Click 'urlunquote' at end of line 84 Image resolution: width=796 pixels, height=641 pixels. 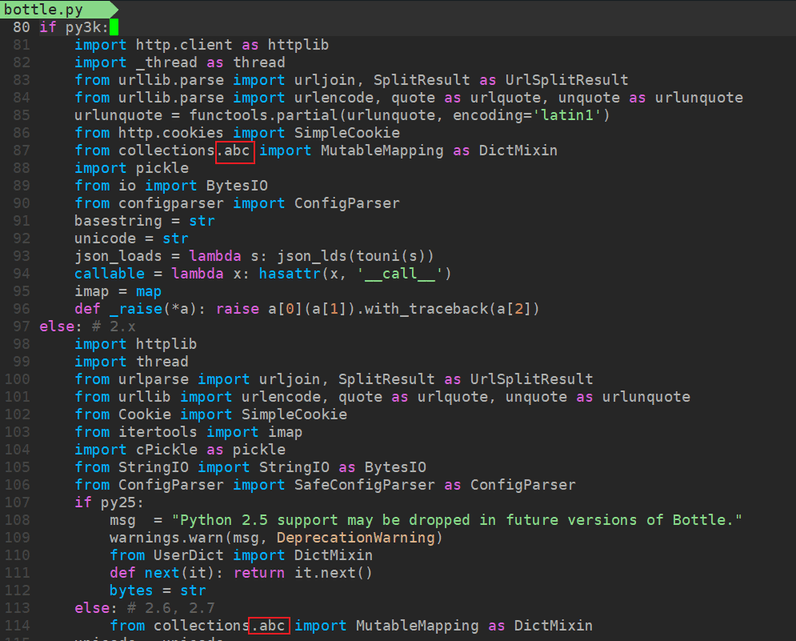click(699, 97)
